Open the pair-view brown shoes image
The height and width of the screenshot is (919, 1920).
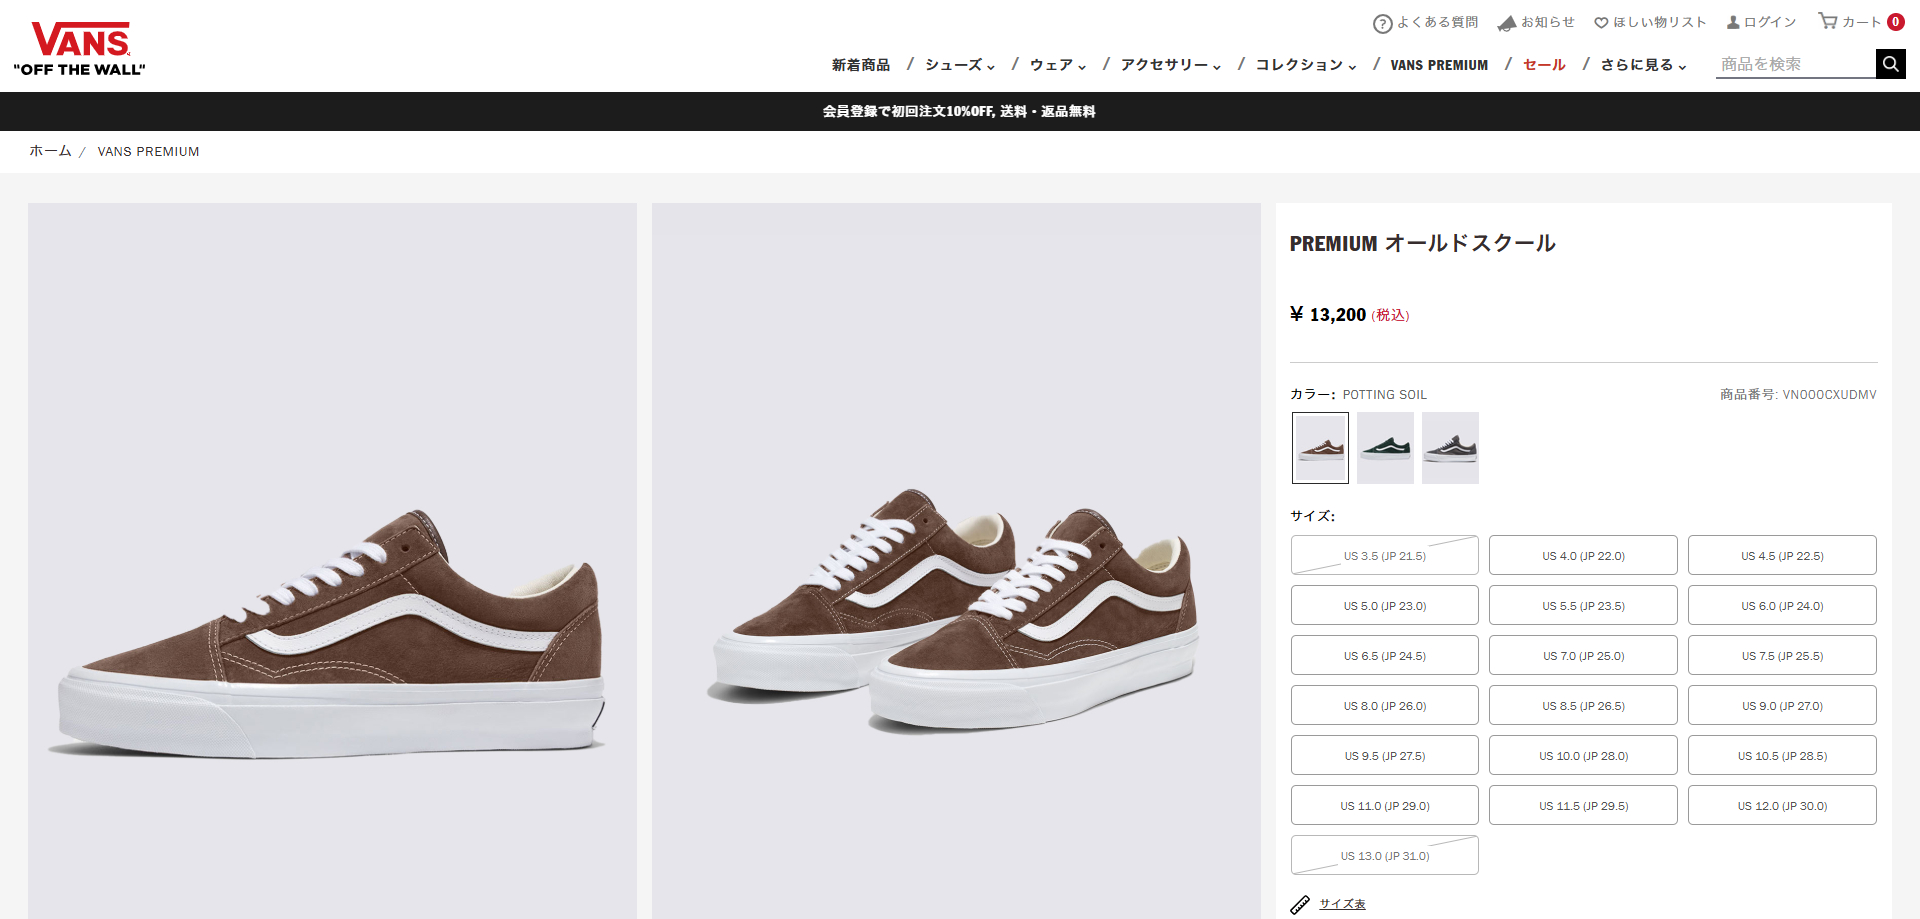(956, 561)
